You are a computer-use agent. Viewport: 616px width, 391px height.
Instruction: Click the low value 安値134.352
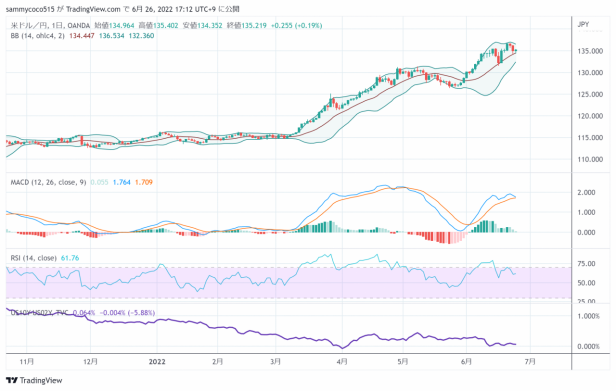202,26
